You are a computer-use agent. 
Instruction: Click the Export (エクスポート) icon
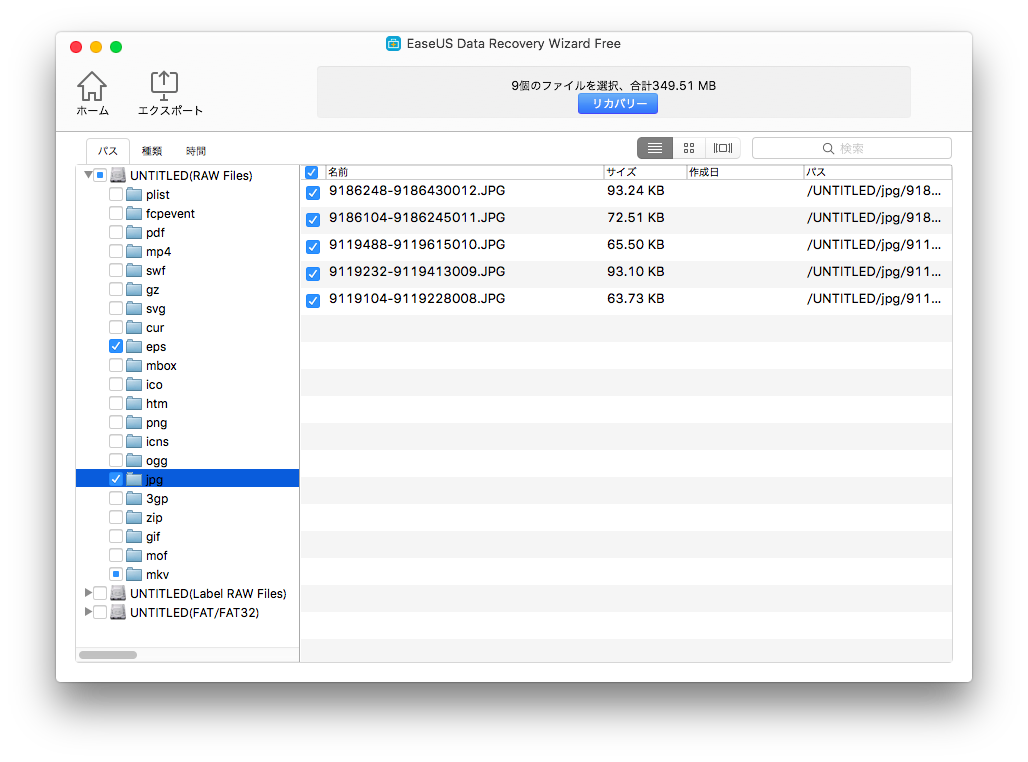point(164,86)
